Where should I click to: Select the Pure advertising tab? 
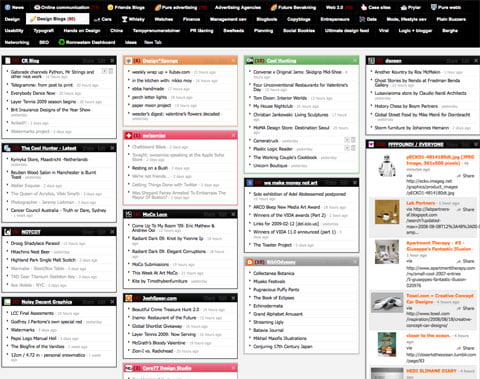pos(180,7)
